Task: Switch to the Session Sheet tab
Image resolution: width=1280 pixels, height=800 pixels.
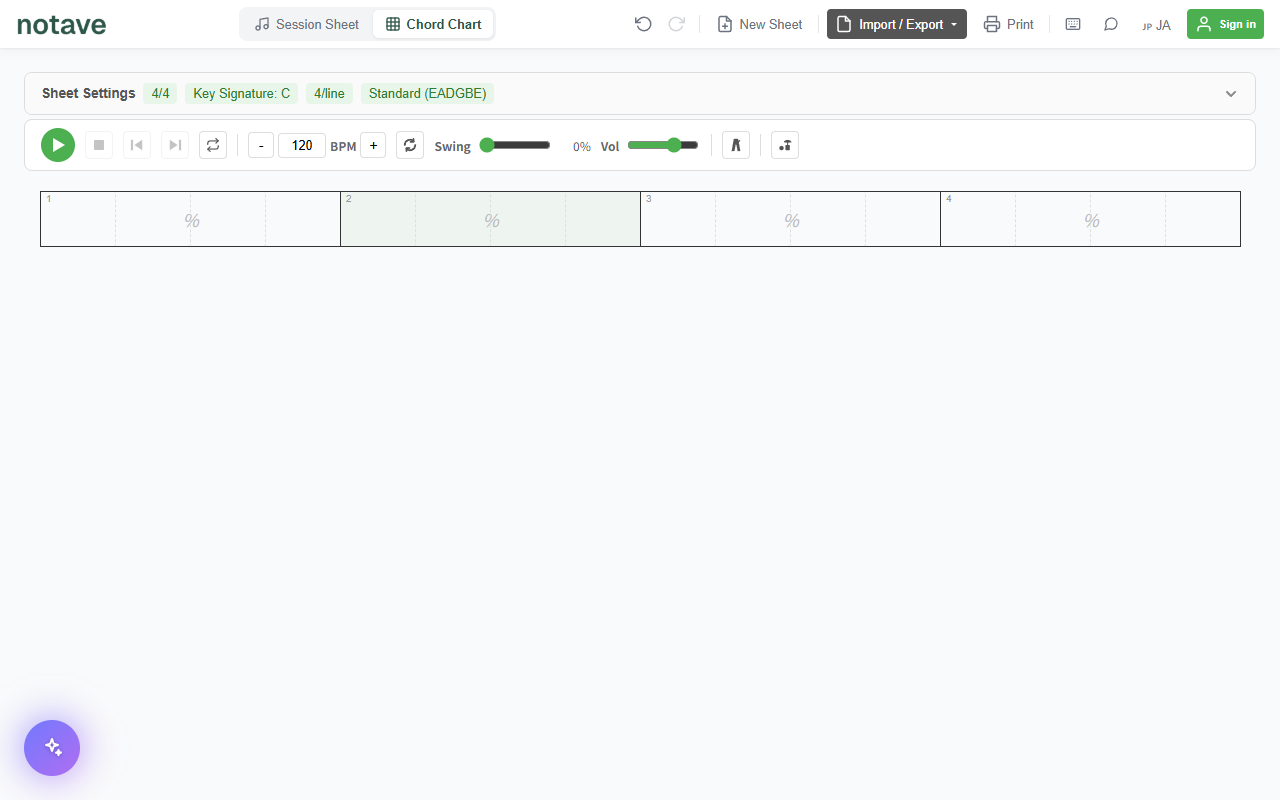Action: 307,24
